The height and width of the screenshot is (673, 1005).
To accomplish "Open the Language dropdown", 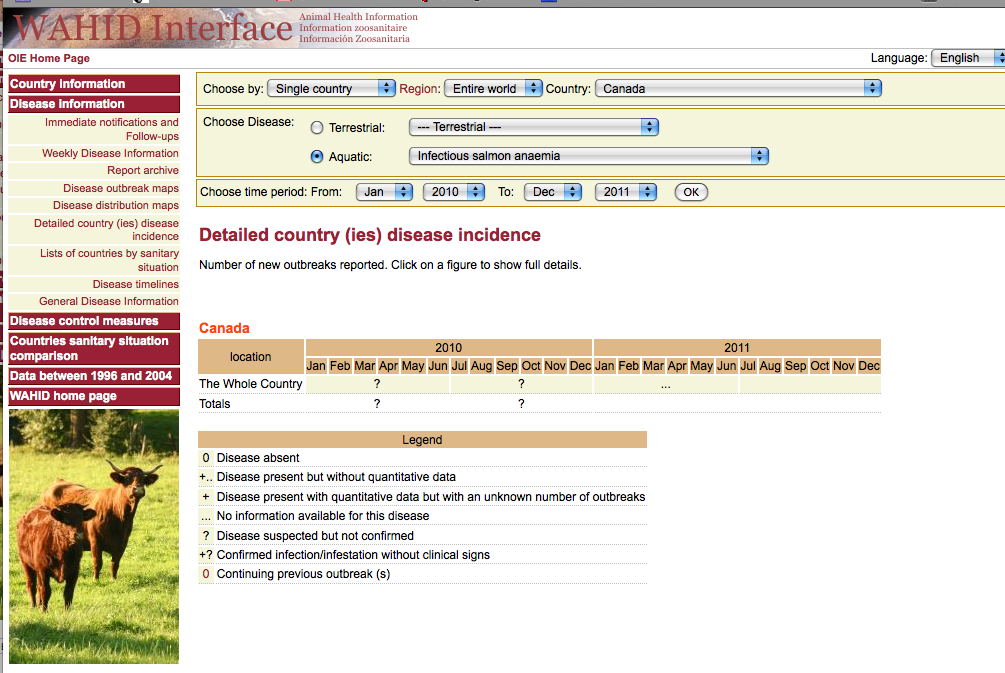I will point(966,58).
